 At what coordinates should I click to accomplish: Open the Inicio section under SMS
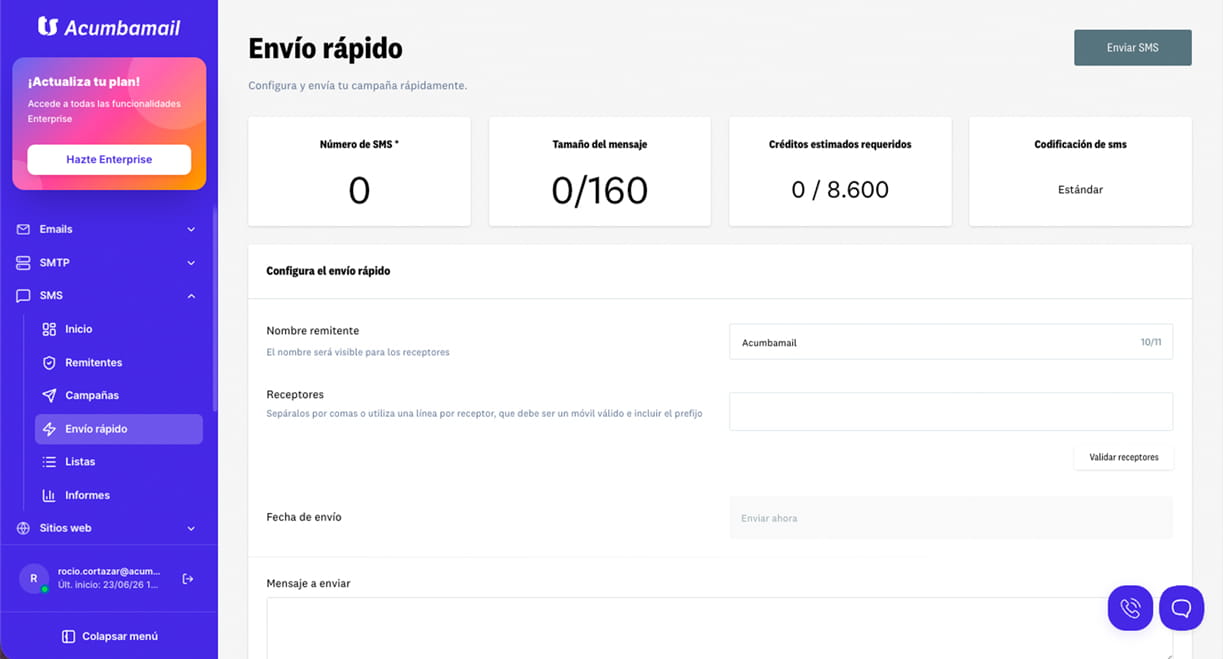click(118, 329)
